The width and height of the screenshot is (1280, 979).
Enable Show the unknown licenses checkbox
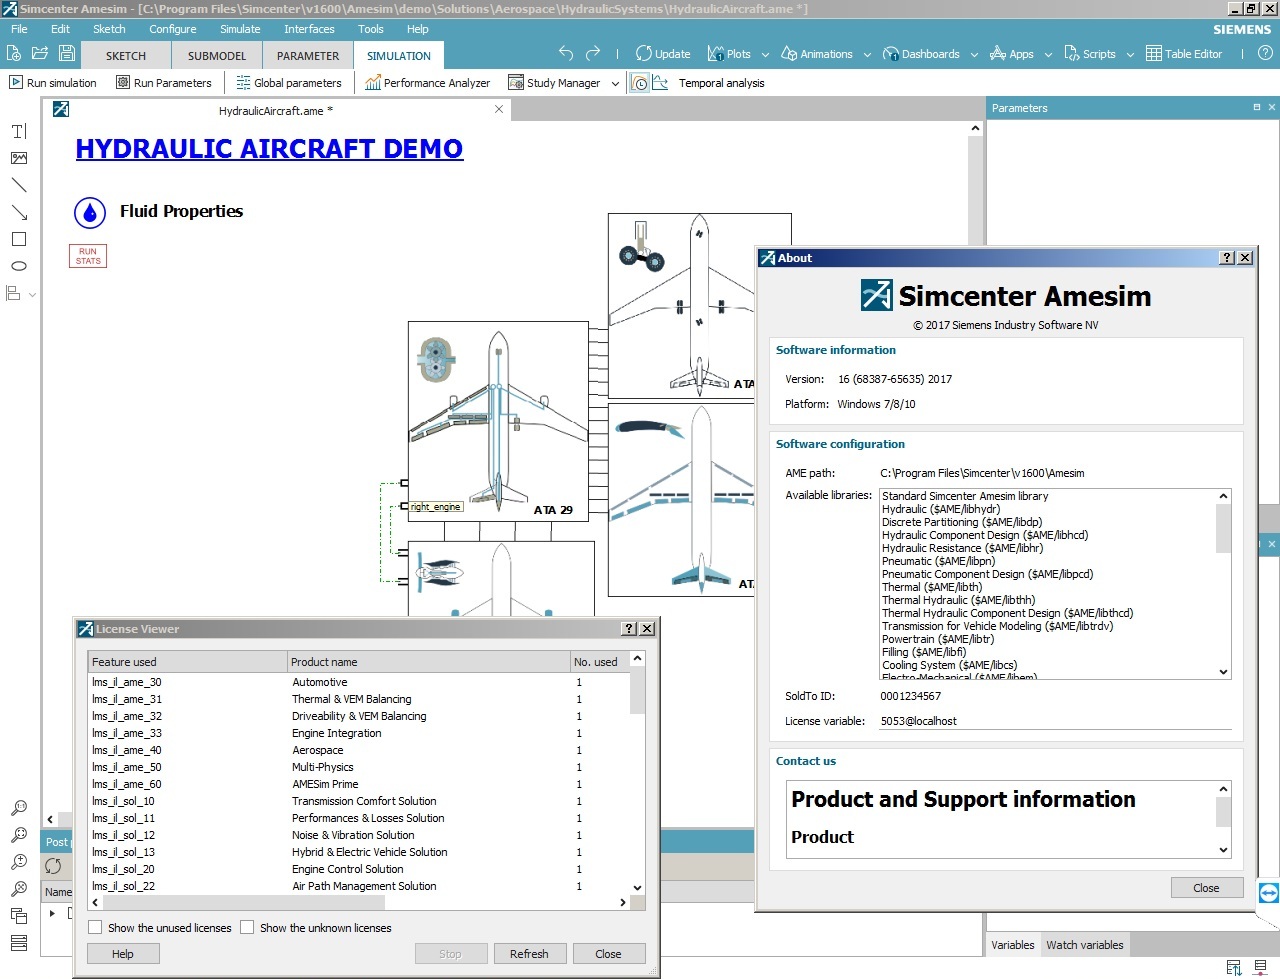[x=247, y=927]
